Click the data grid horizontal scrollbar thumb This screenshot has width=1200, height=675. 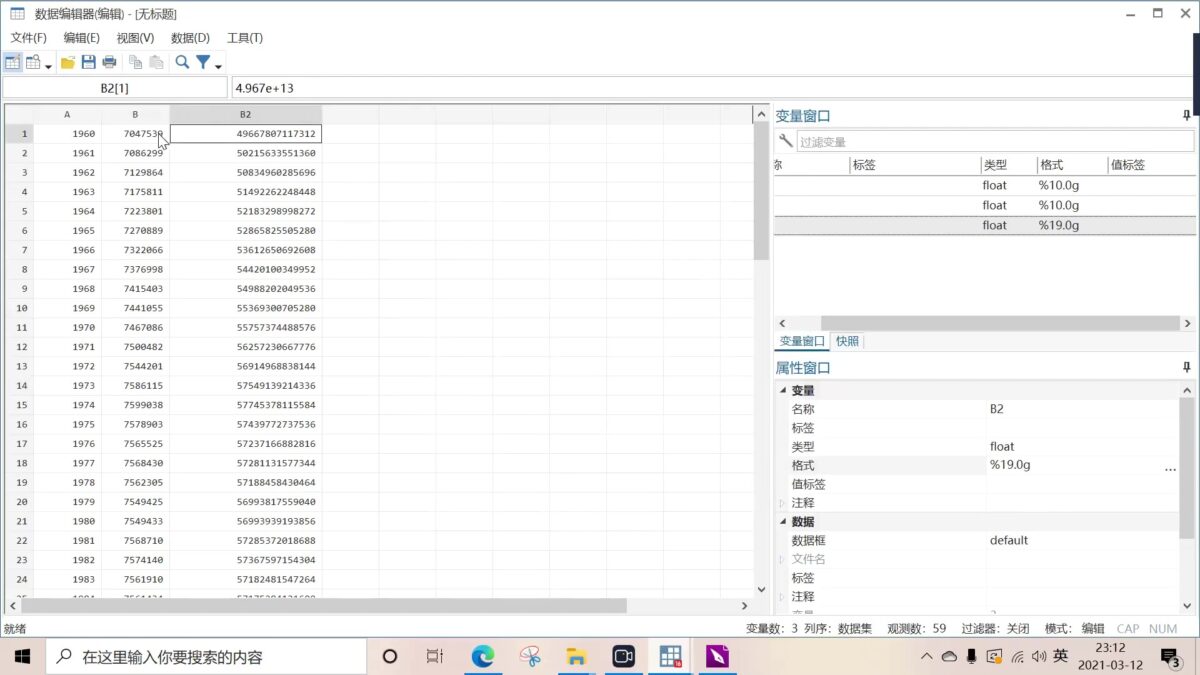pyautogui.click(x=324, y=606)
